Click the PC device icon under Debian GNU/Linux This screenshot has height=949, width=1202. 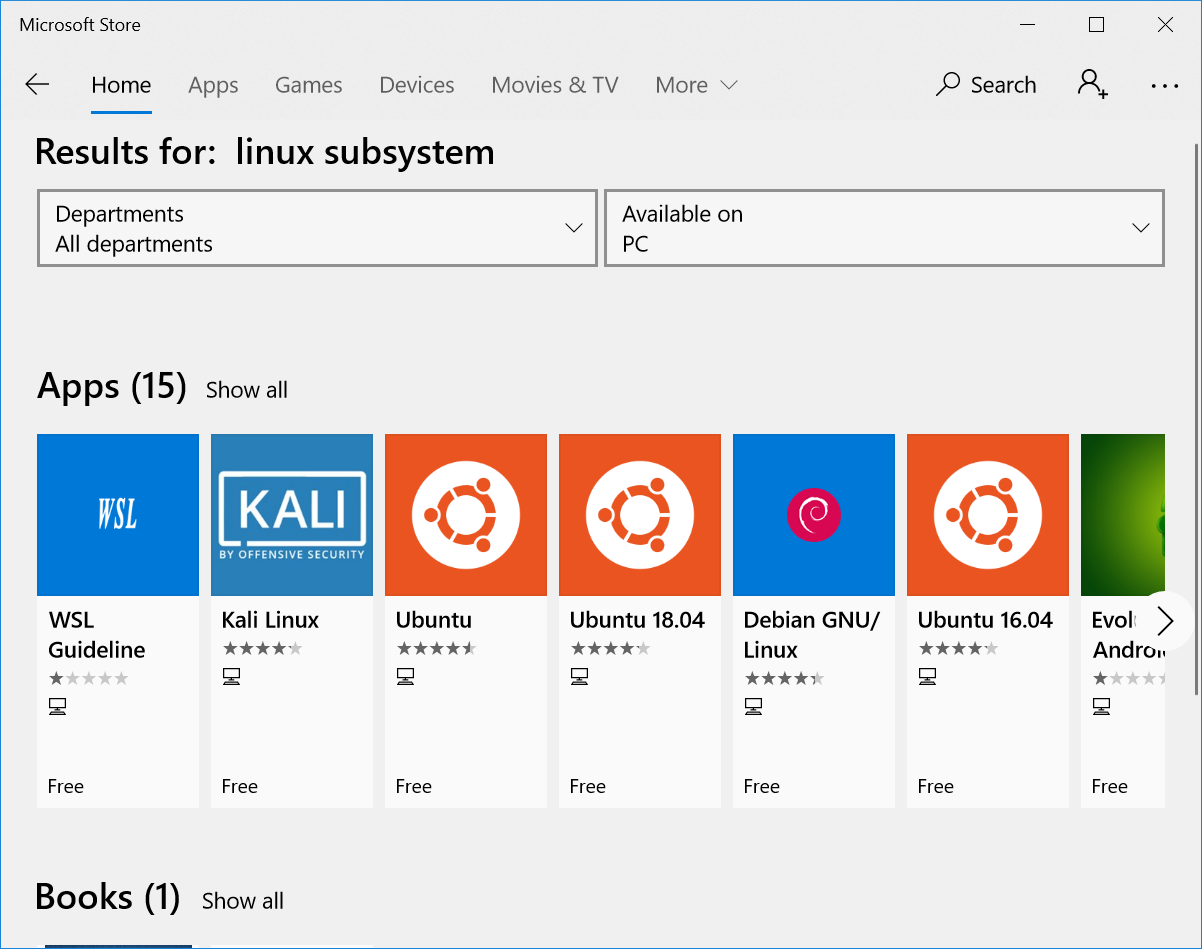(x=753, y=708)
